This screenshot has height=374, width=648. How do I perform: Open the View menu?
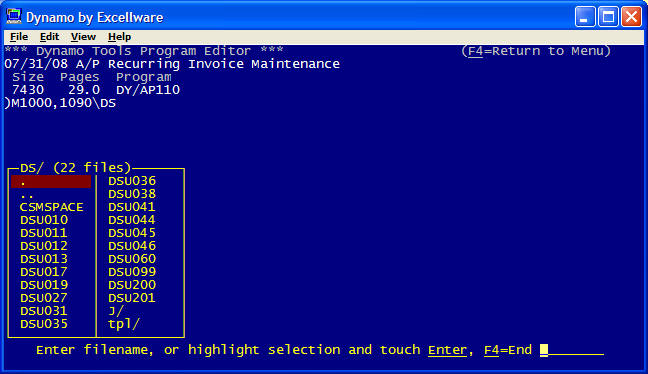click(x=83, y=37)
